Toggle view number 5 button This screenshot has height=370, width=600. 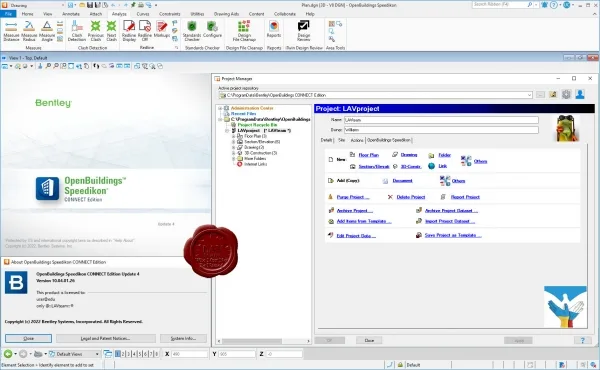[x=140, y=354]
